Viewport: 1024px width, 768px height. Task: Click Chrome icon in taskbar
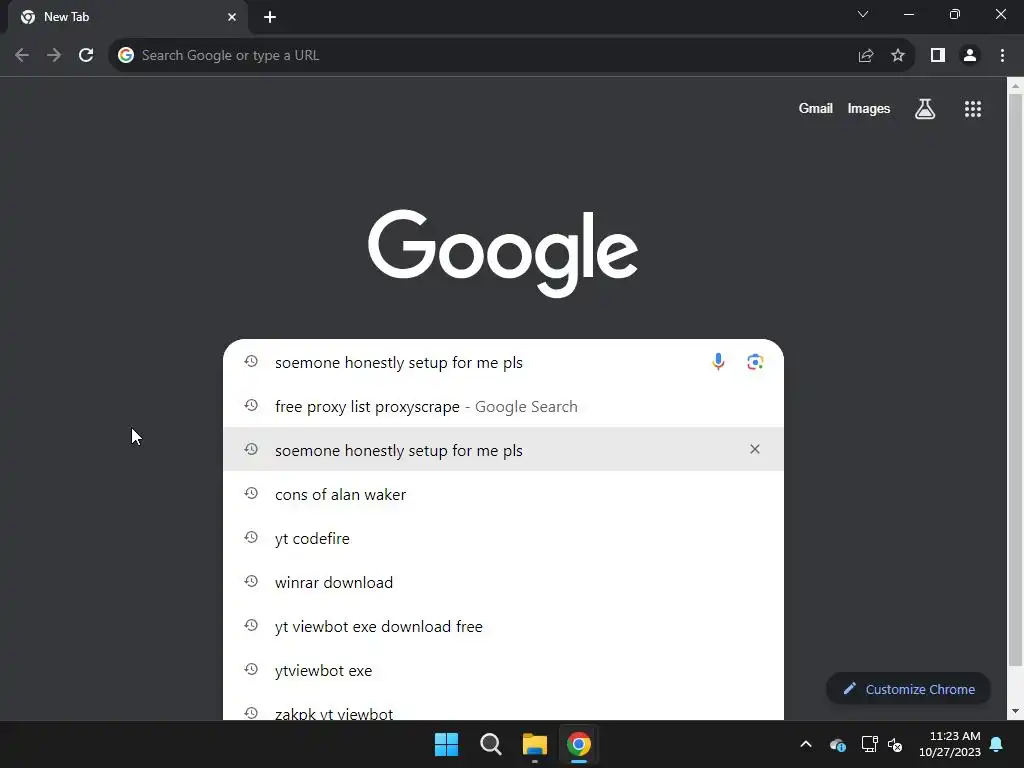[x=579, y=744]
